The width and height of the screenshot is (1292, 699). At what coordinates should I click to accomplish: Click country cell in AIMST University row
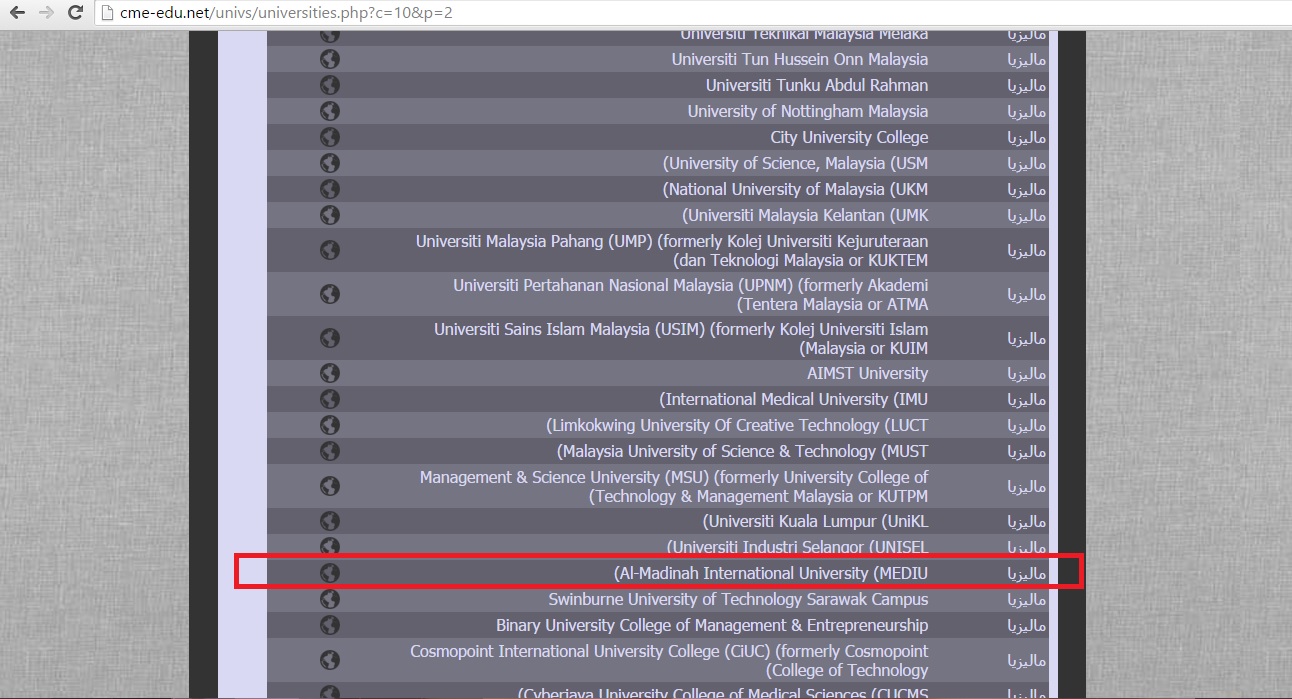click(1026, 373)
